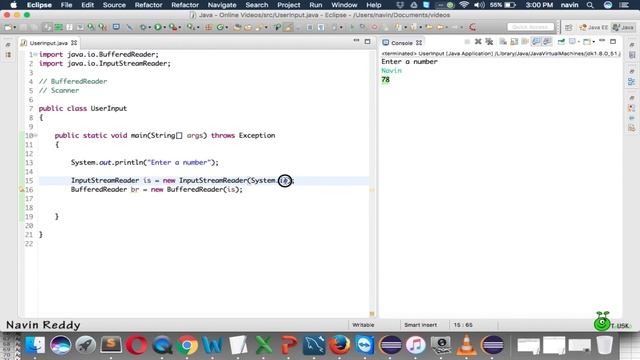The width and height of the screenshot is (640, 360).
Task: Click the 'Navin' console input text
Action: 391,71
